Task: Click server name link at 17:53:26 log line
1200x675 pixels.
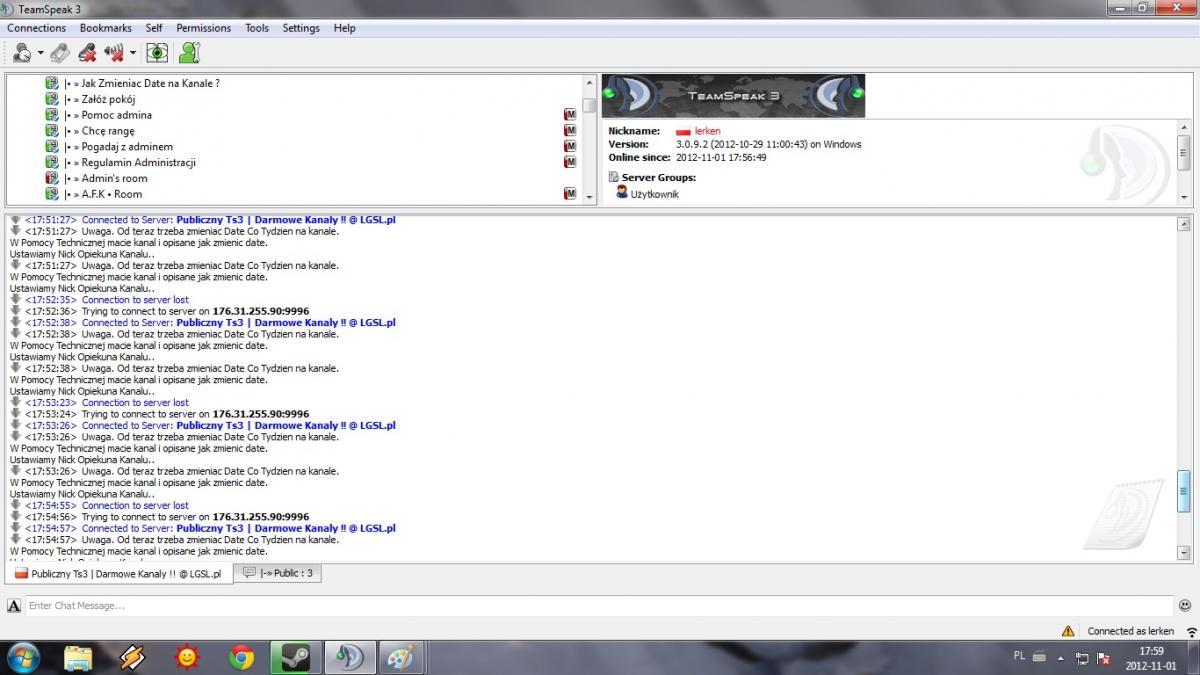Action: (x=286, y=425)
